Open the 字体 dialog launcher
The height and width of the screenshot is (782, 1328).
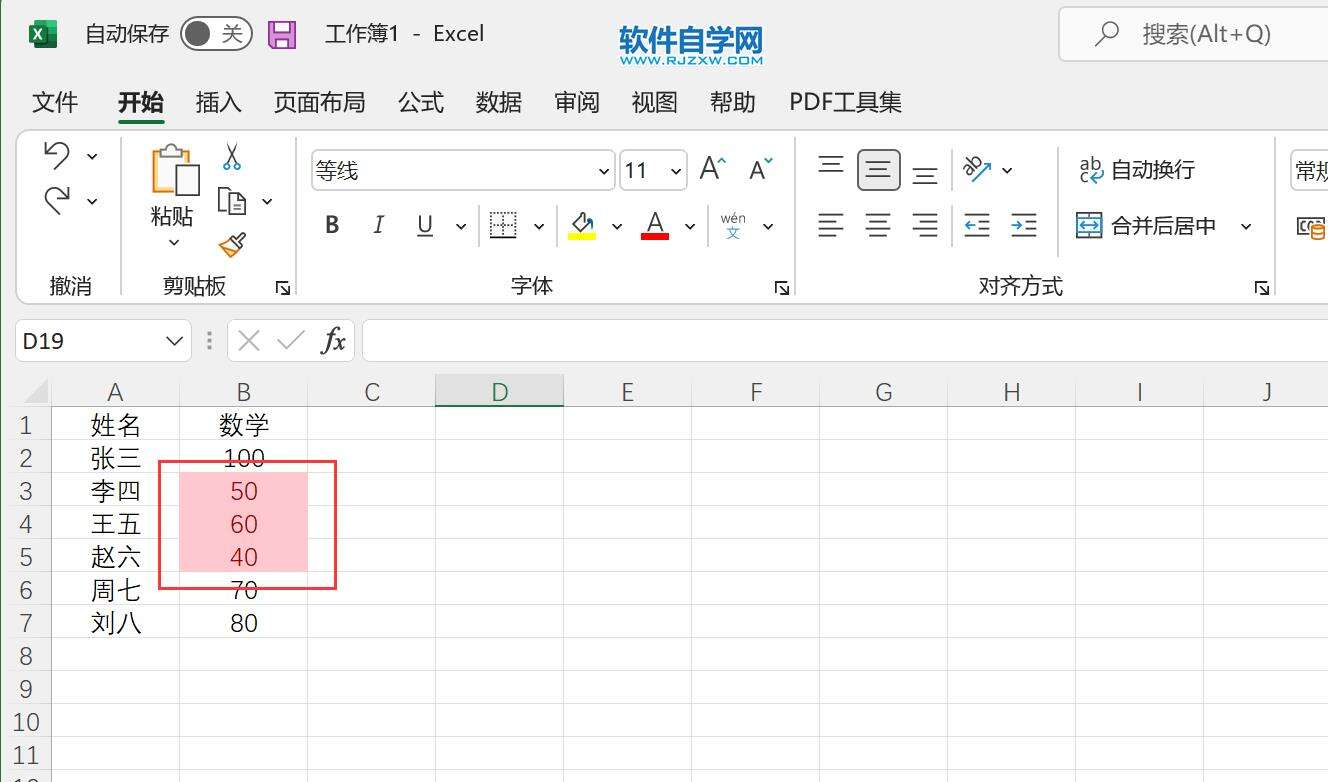(781, 288)
